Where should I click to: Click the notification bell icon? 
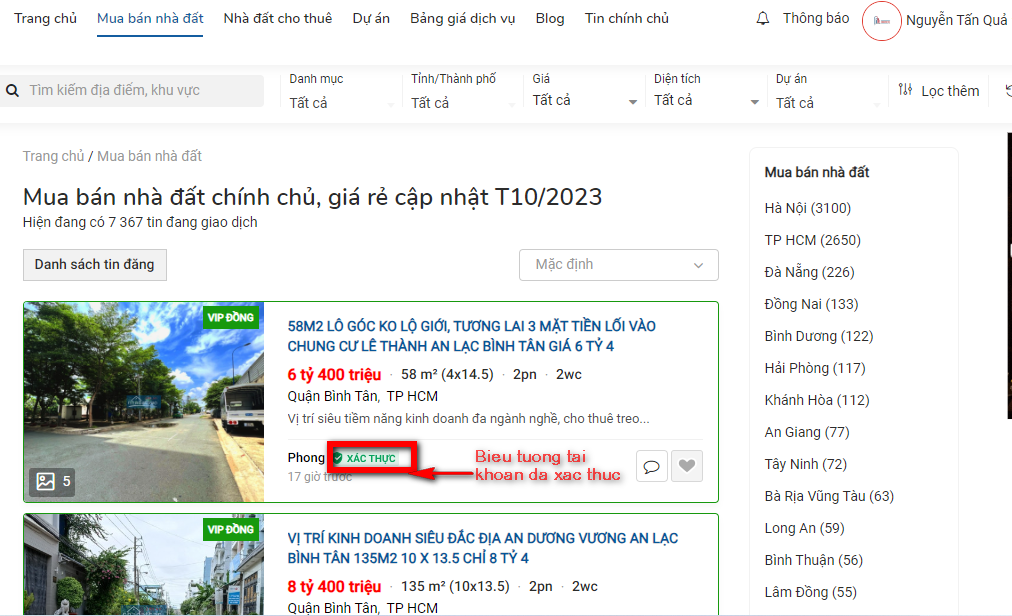[x=762, y=19]
